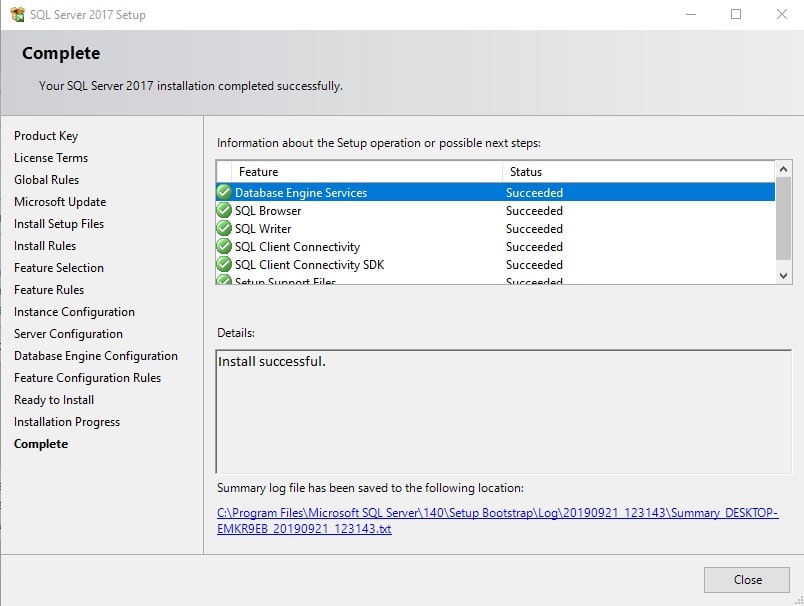Image resolution: width=804 pixels, height=606 pixels.
Task: Minimize the SQL Server Setup window
Action: pos(690,15)
